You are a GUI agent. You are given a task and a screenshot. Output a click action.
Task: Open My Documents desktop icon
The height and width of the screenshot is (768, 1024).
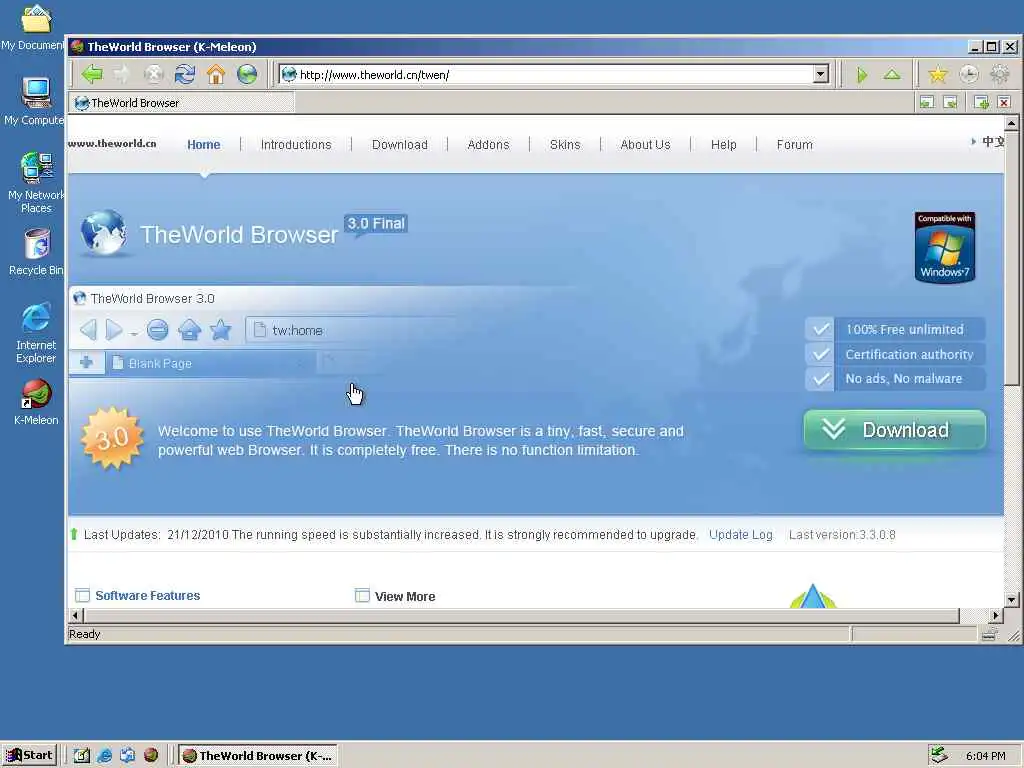point(35,26)
